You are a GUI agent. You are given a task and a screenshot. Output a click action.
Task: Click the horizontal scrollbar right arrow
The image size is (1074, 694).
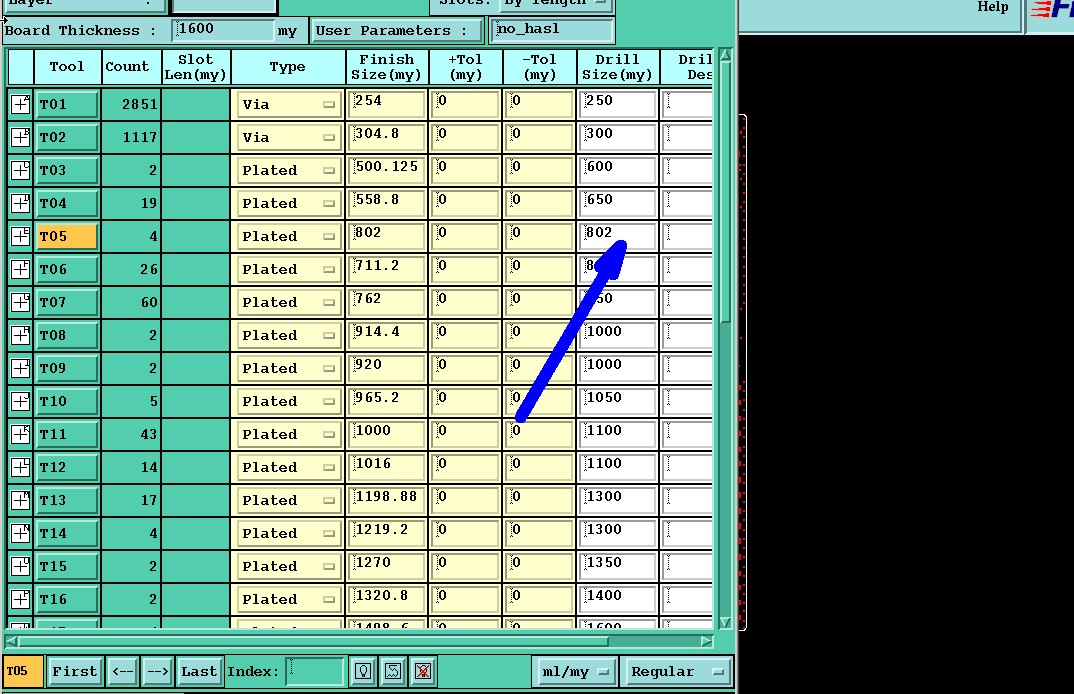[707, 641]
